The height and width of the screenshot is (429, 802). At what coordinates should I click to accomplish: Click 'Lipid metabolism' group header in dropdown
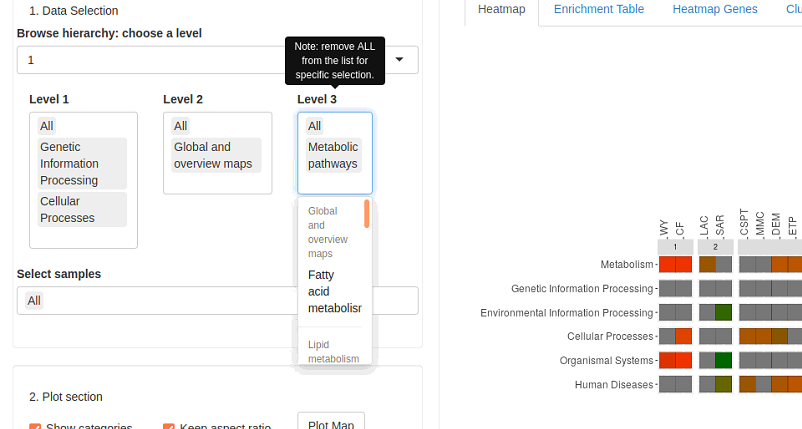click(x=333, y=352)
